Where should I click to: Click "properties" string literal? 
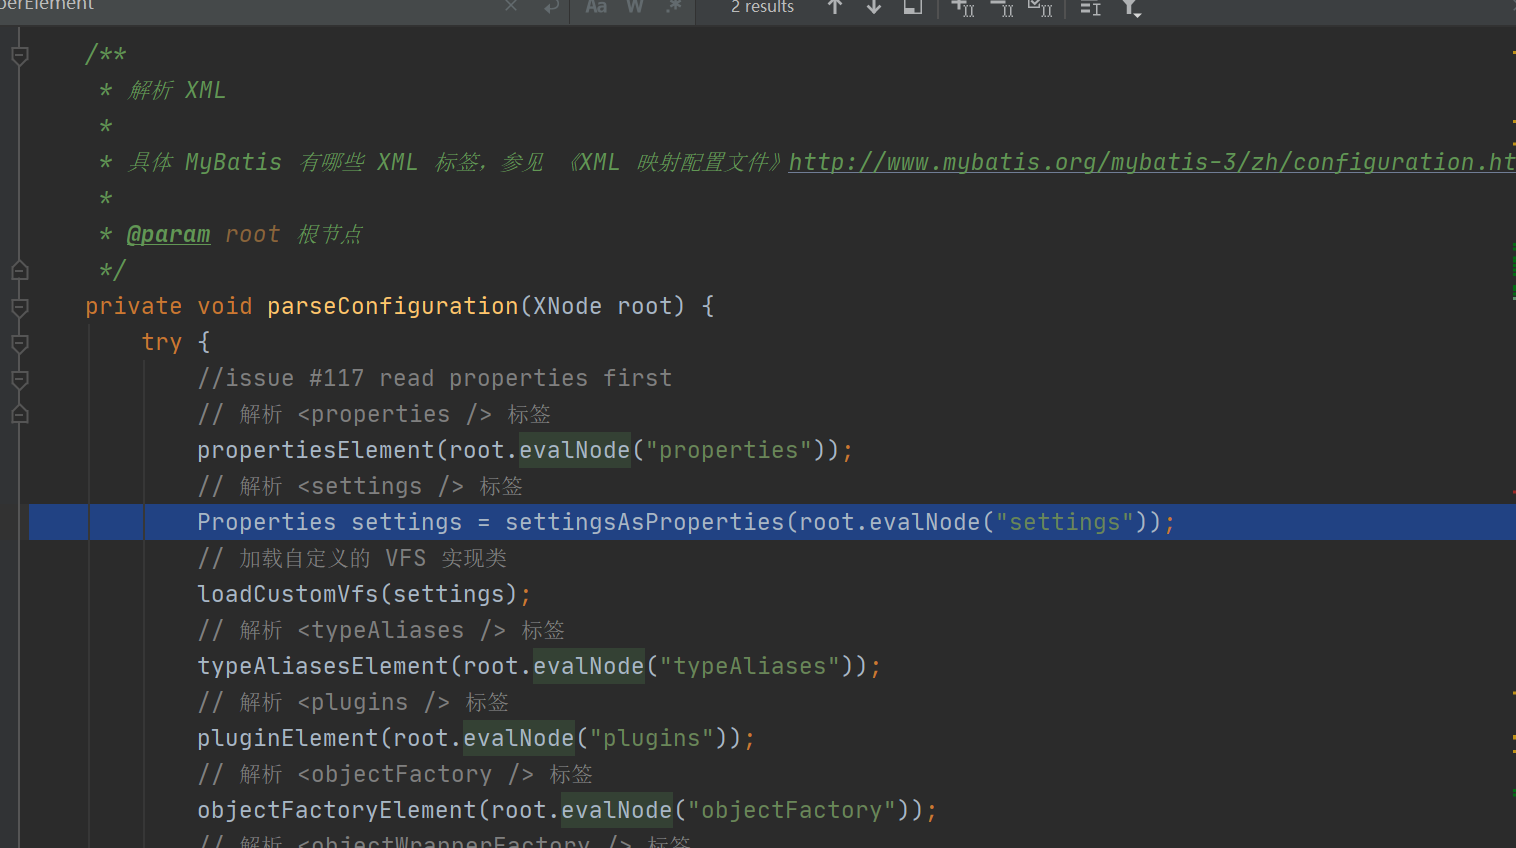coord(728,450)
